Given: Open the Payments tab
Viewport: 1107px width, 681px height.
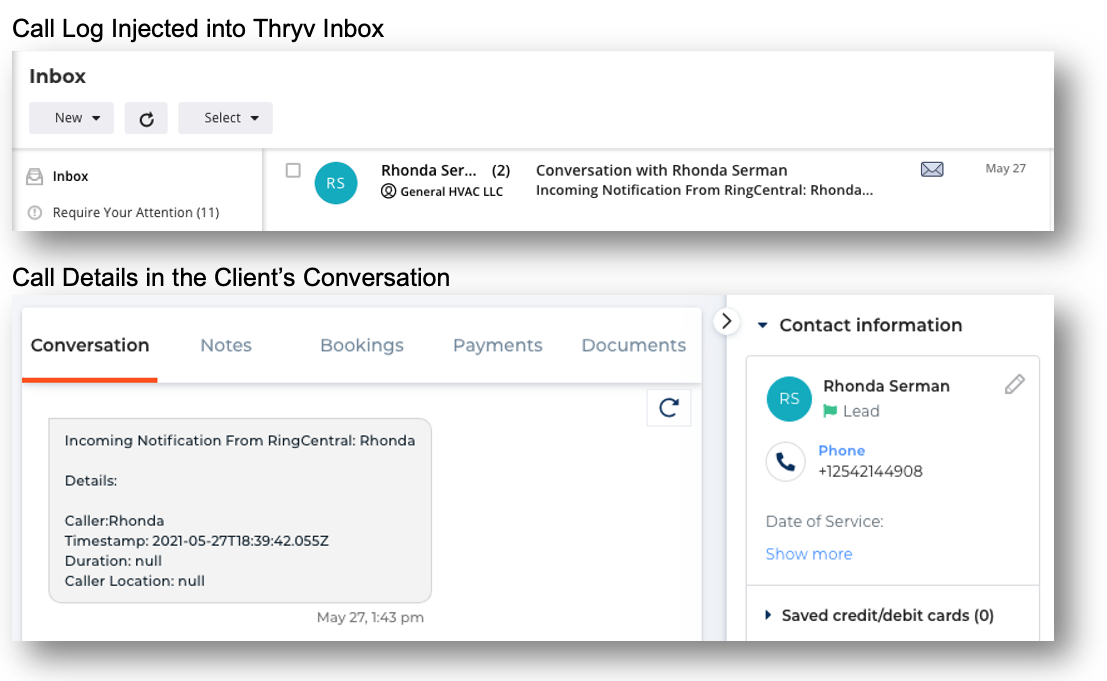Looking at the screenshot, I should (497, 345).
